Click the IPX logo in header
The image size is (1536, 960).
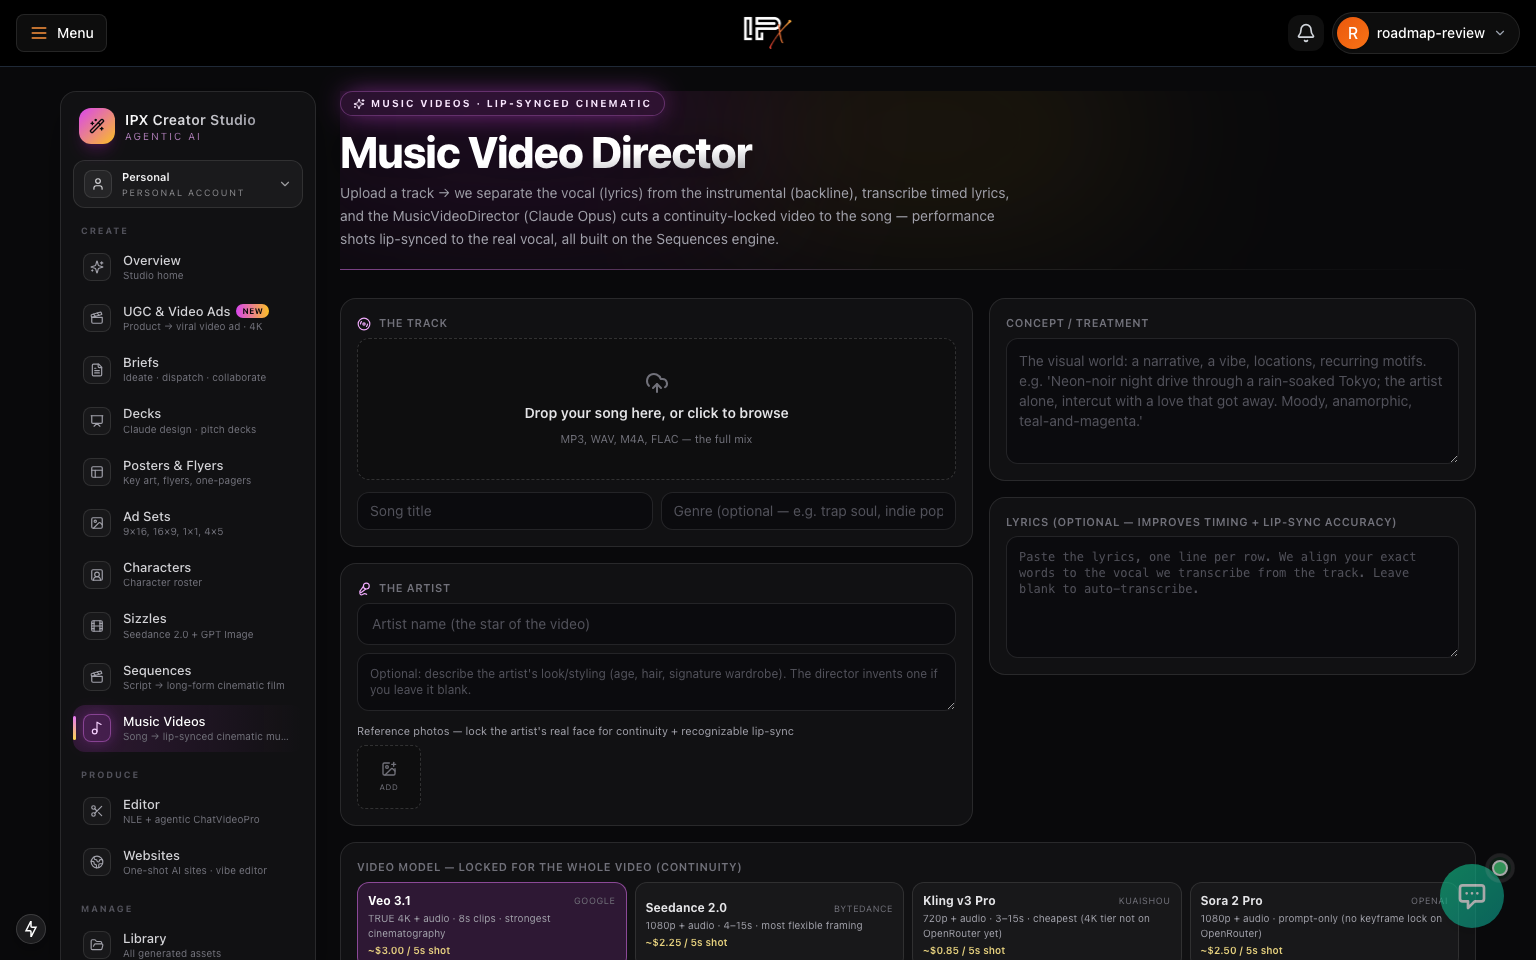767,32
